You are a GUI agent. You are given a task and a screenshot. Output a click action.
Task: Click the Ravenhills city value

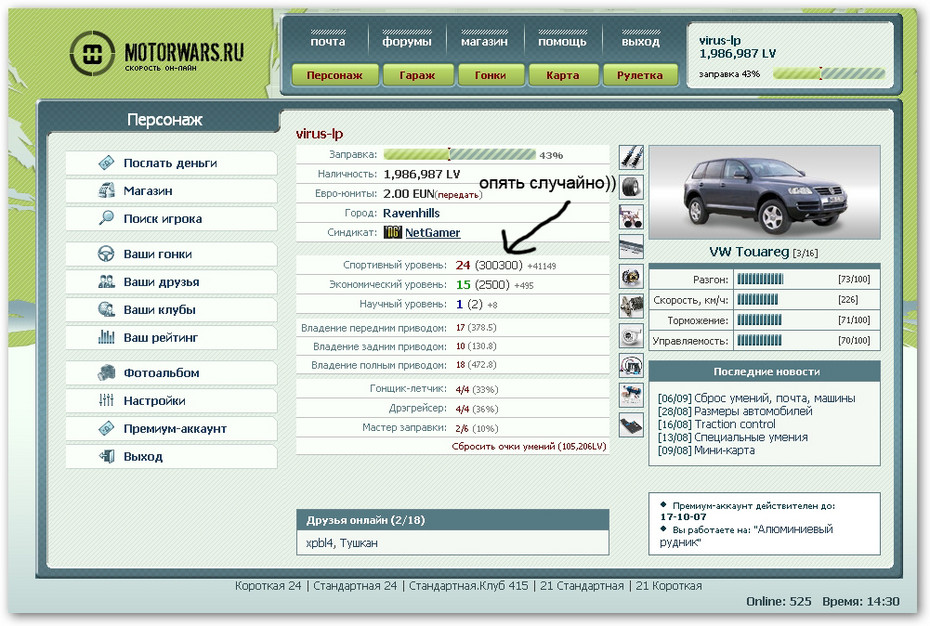(412, 213)
